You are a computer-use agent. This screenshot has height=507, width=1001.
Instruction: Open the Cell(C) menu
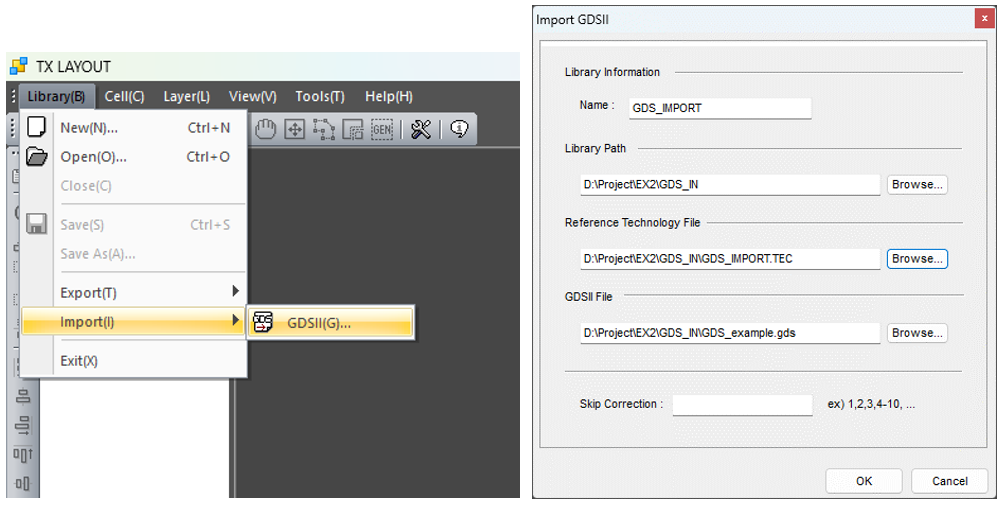(x=124, y=97)
